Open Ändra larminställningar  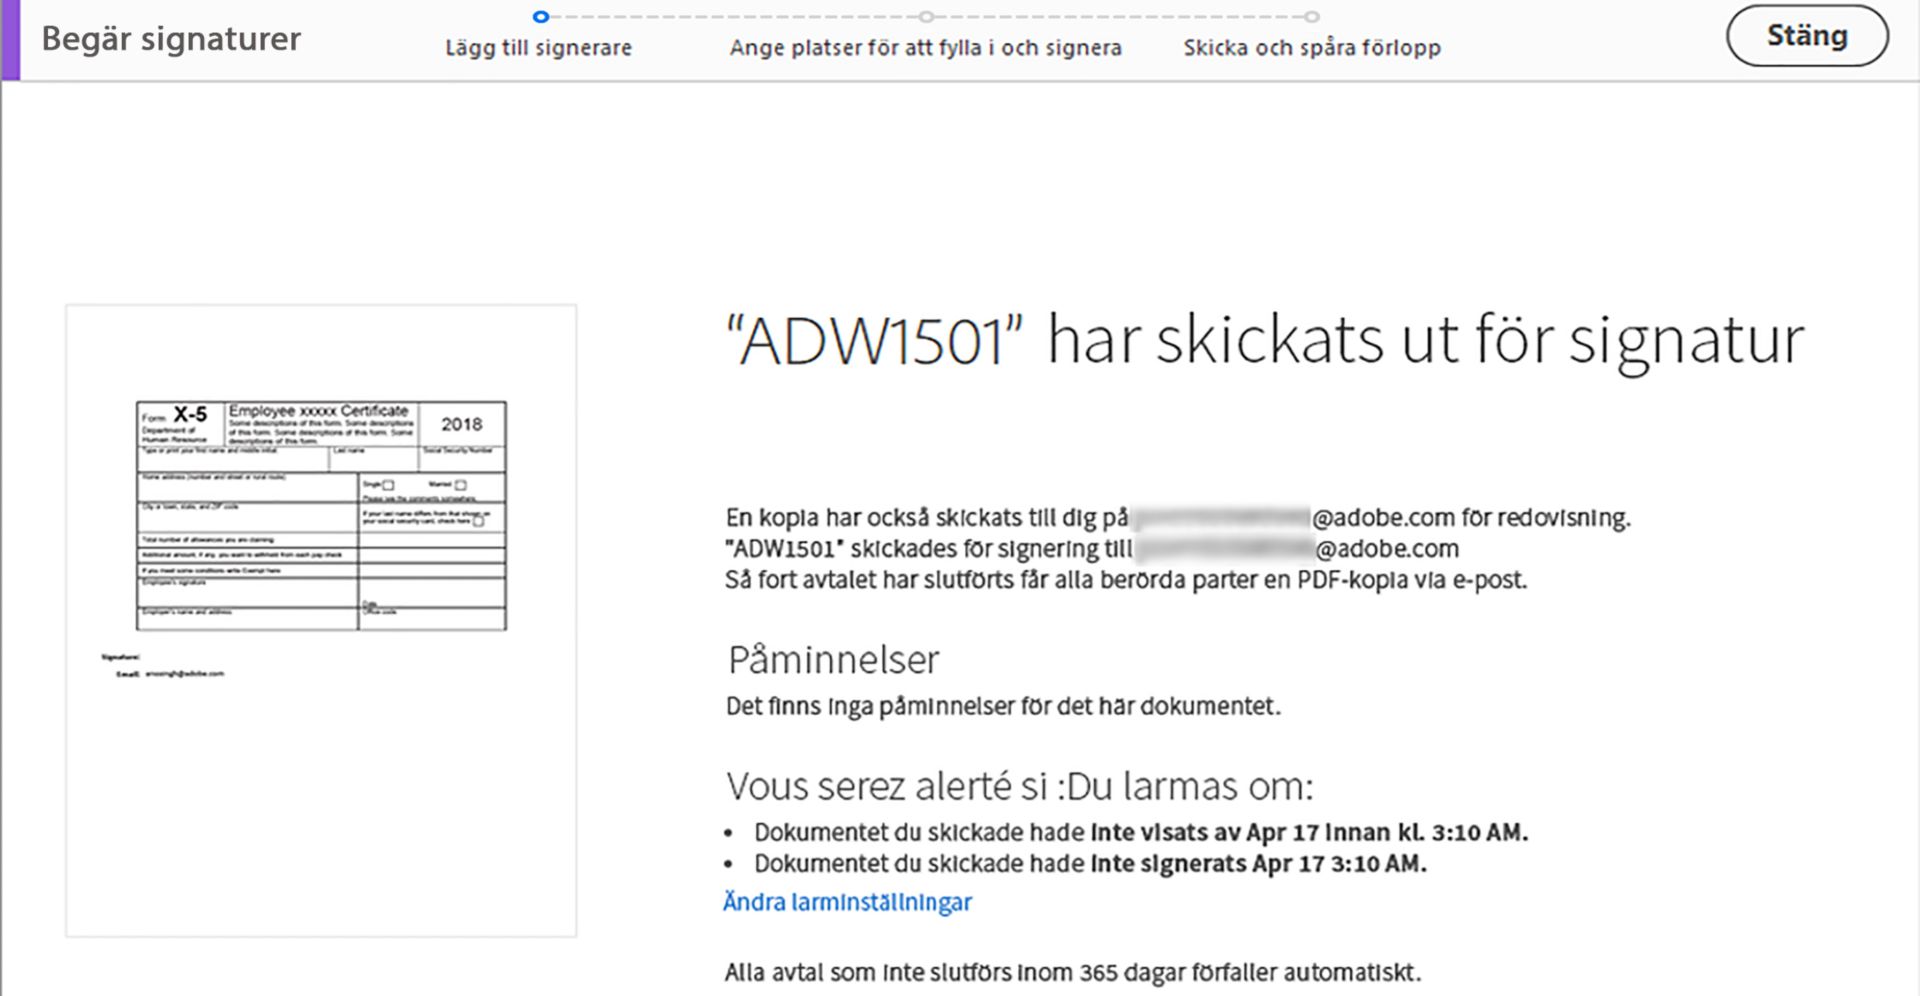(848, 901)
